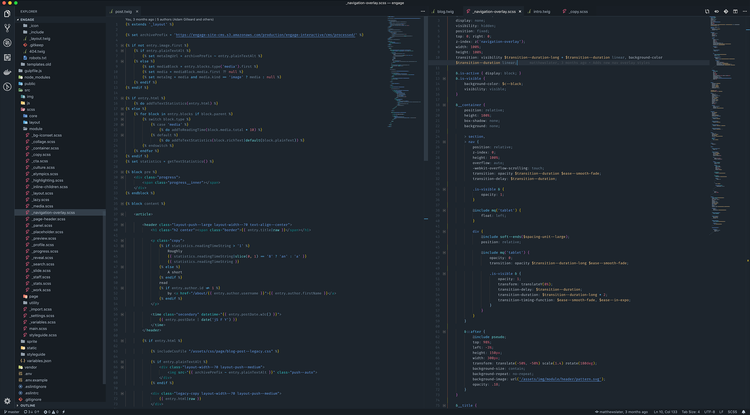Open Source Control view in activity bar
This screenshot has width=750, height=415.
coord(7,28)
